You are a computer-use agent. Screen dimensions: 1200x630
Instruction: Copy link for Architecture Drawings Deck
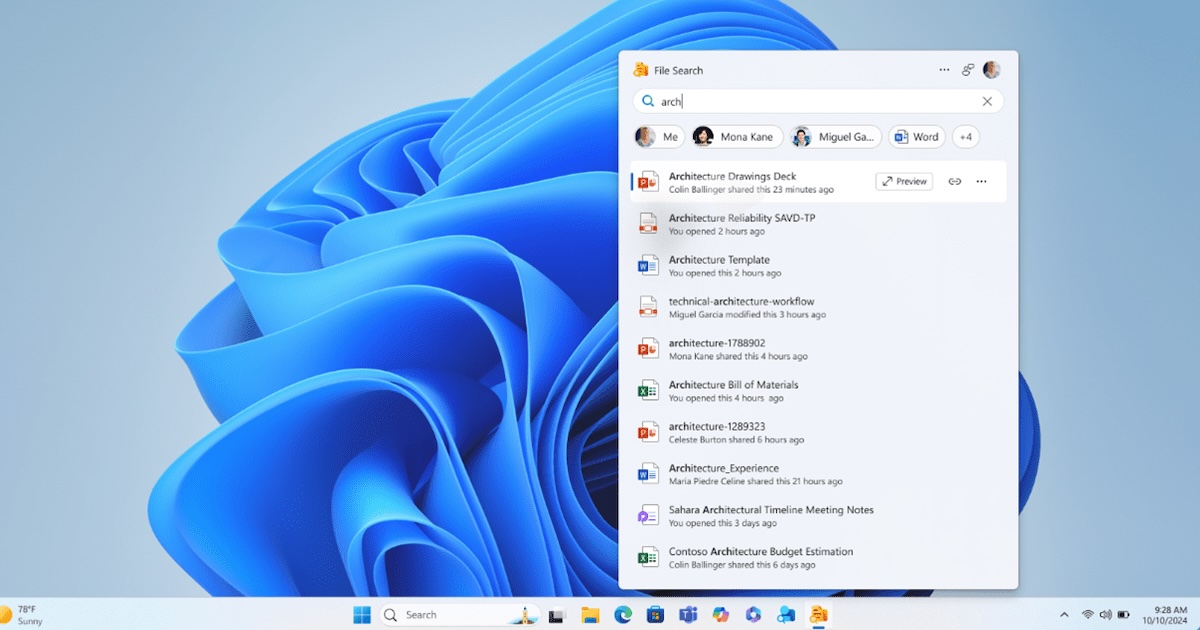(x=955, y=181)
